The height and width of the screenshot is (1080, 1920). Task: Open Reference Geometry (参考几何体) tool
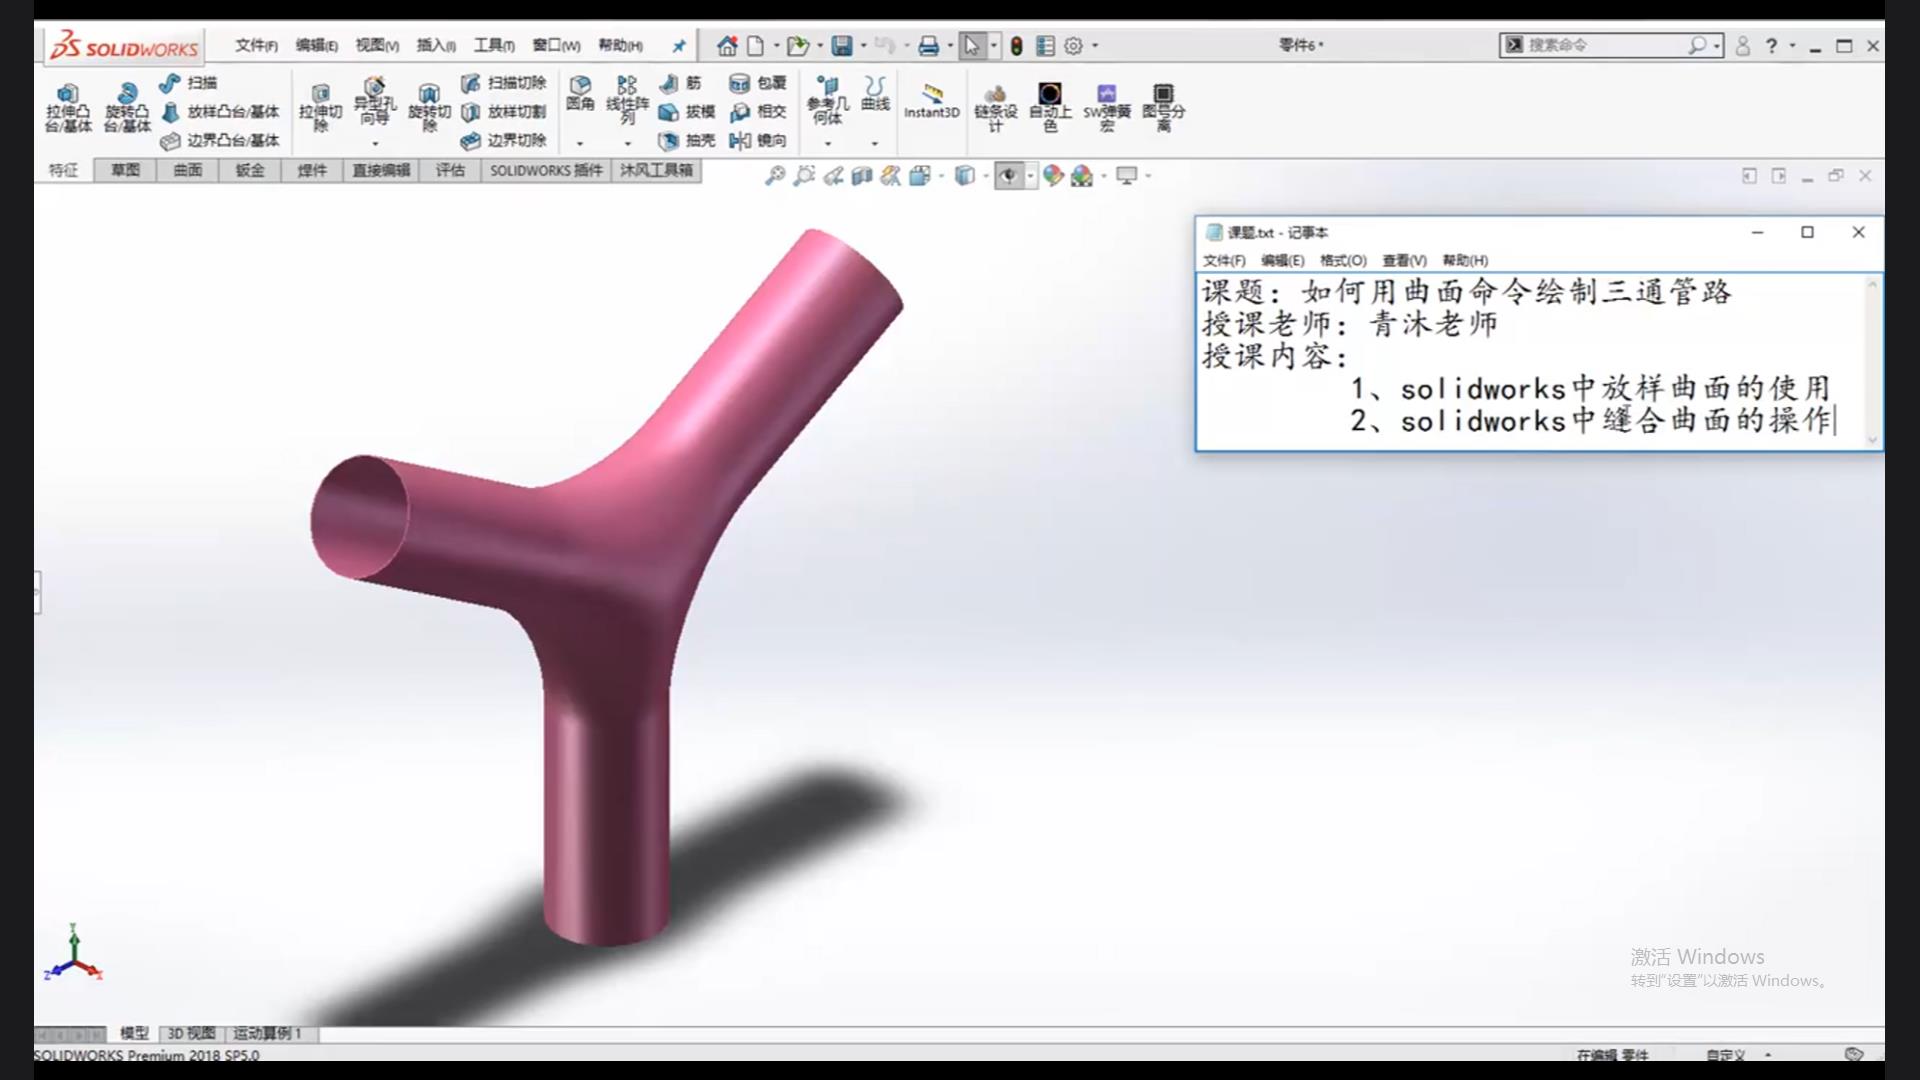827,100
